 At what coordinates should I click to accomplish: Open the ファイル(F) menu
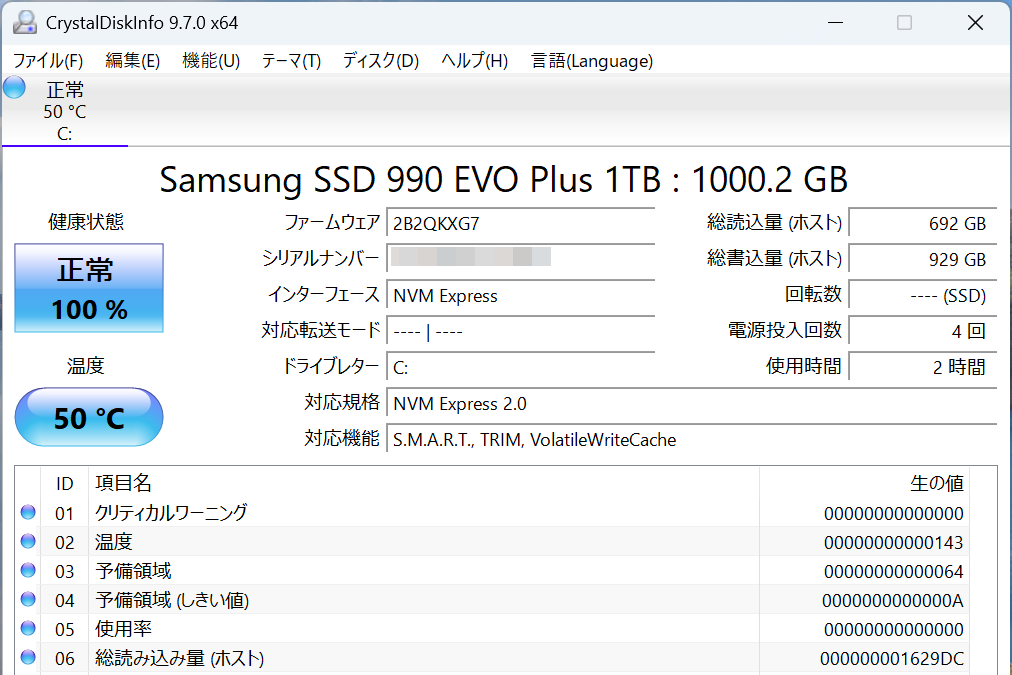pyautogui.click(x=48, y=61)
